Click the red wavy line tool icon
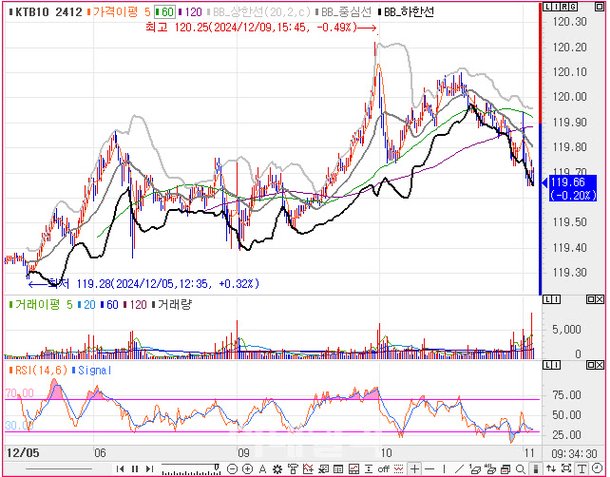The width and height of the screenshot is (610, 477). tap(398, 469)
